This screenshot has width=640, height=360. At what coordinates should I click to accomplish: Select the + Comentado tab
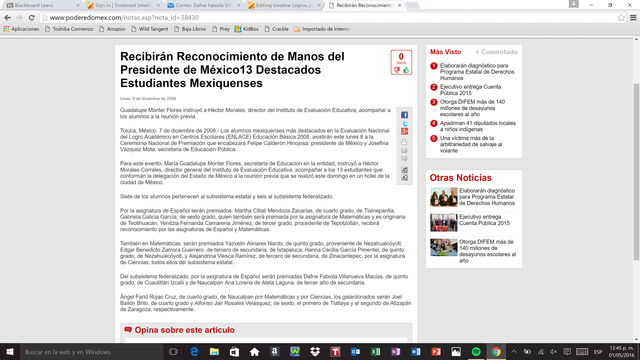coord(496,52)
